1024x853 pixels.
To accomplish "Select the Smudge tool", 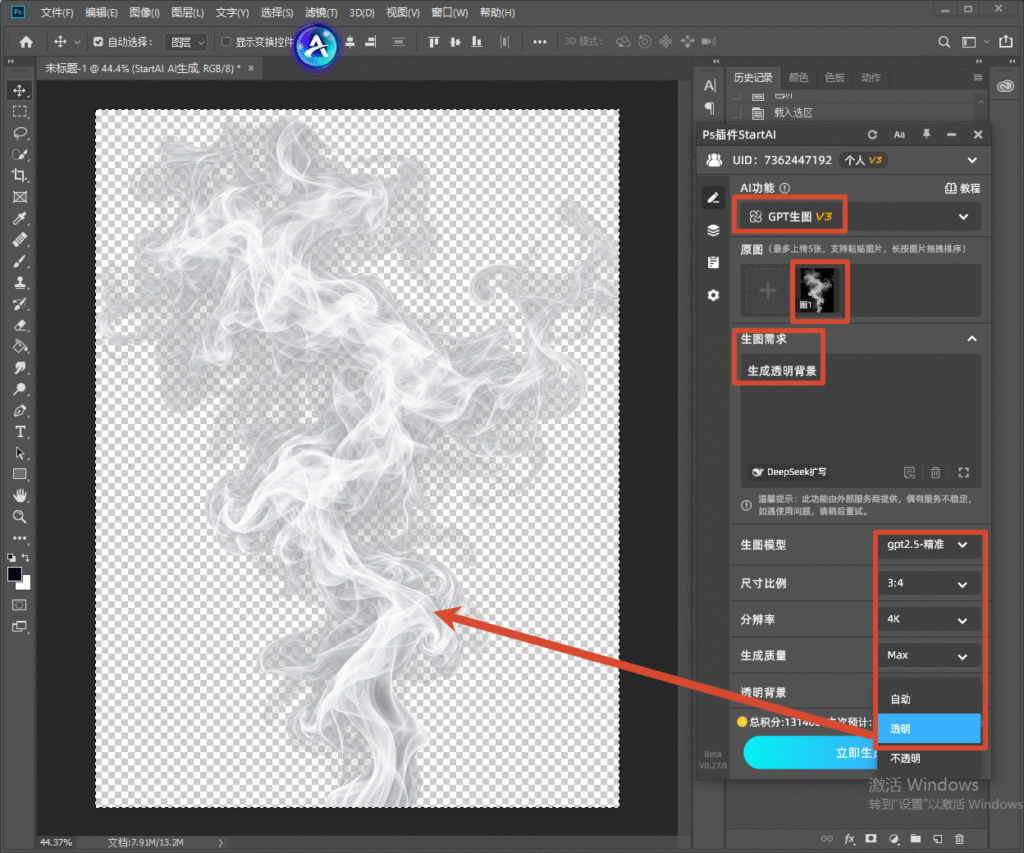I will [x=20, y=368].
